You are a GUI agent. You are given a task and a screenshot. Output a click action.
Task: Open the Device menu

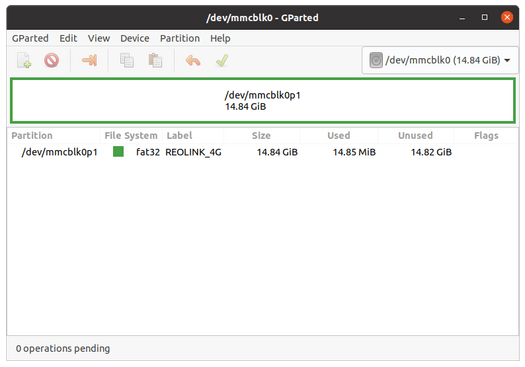click(135, 38)
